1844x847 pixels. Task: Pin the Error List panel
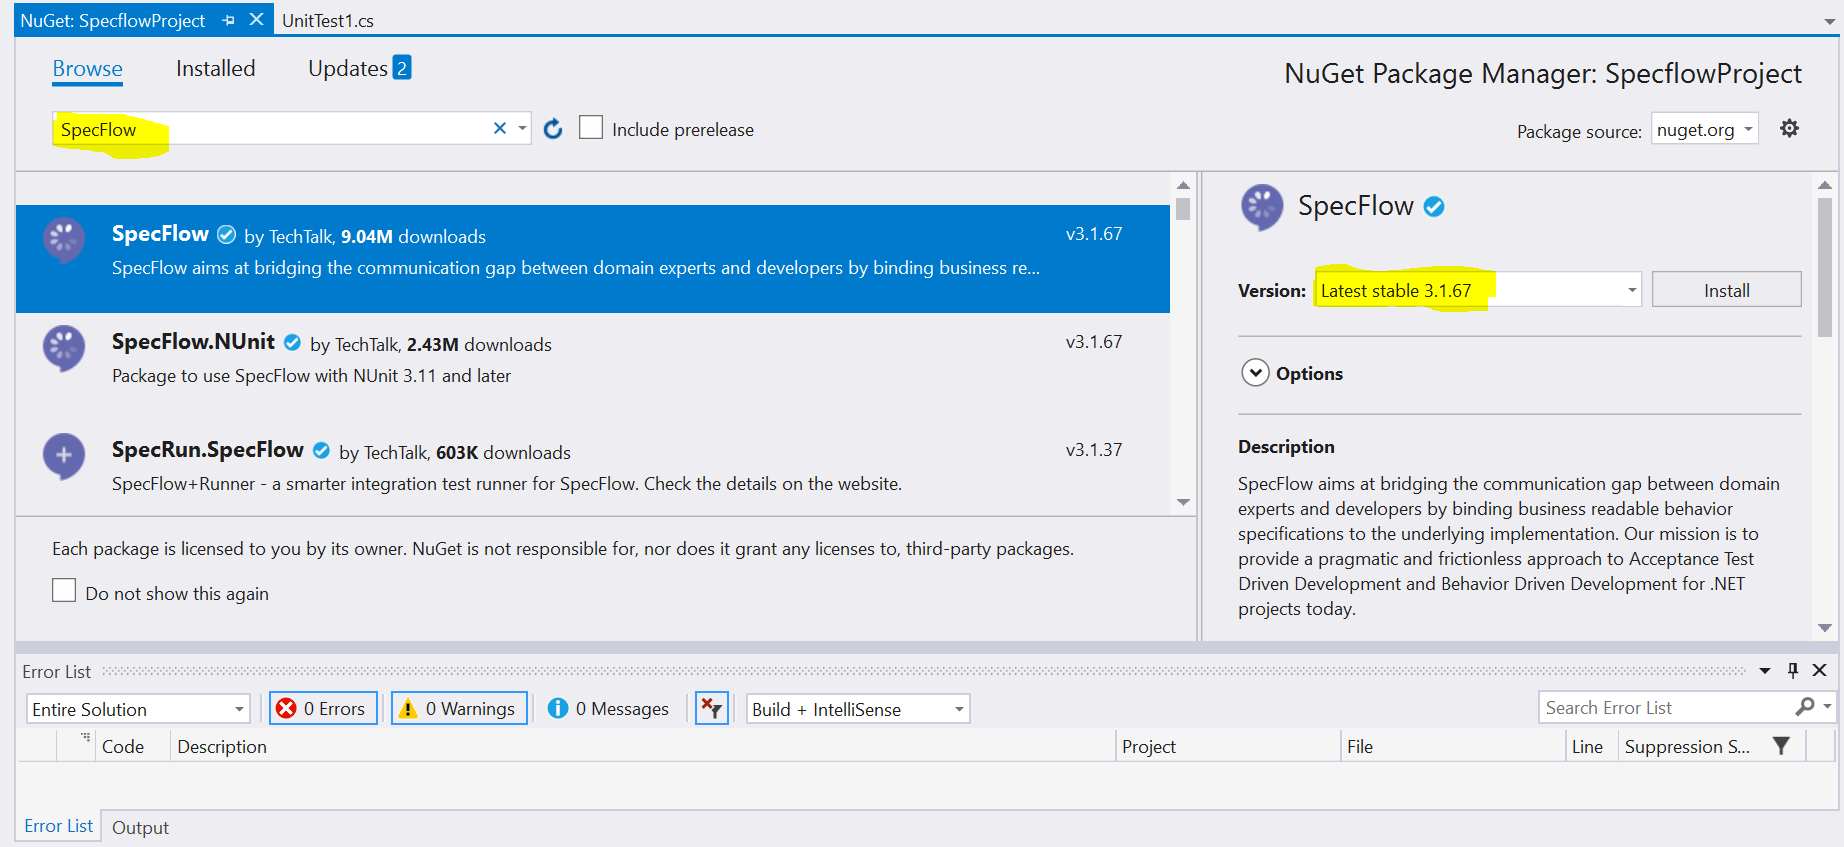(x=1792, y=671)
